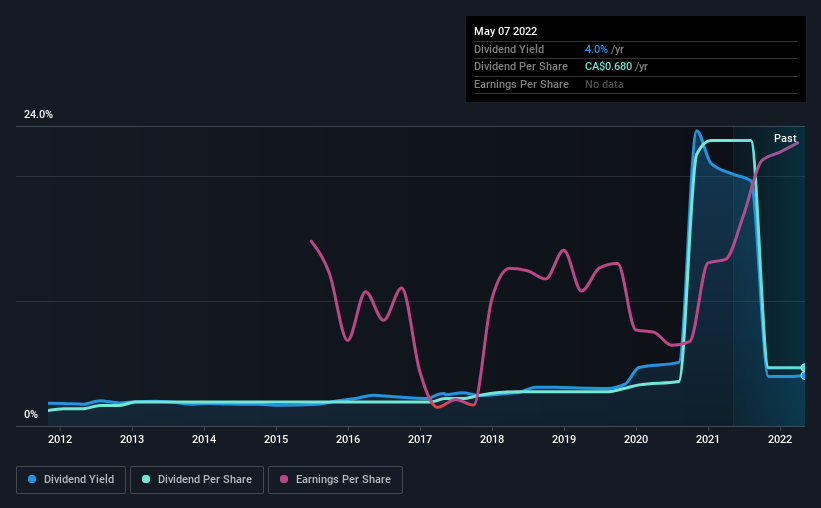Click the 'Past' label on the chart
The height and width of the screenshot is (508, 821).
[x=785, y=138]
